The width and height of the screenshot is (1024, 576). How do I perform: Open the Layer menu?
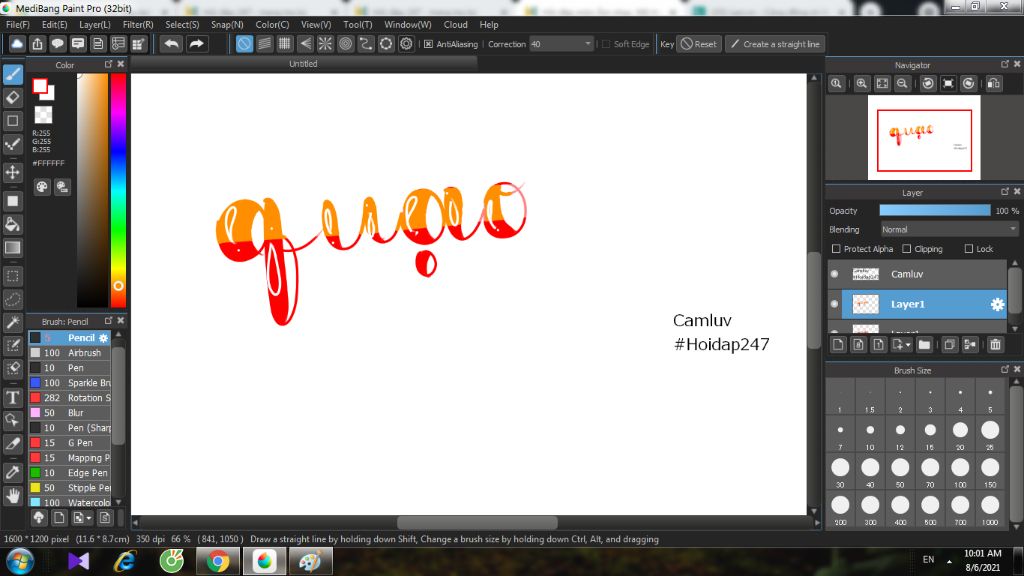click(x=95, y=25)
